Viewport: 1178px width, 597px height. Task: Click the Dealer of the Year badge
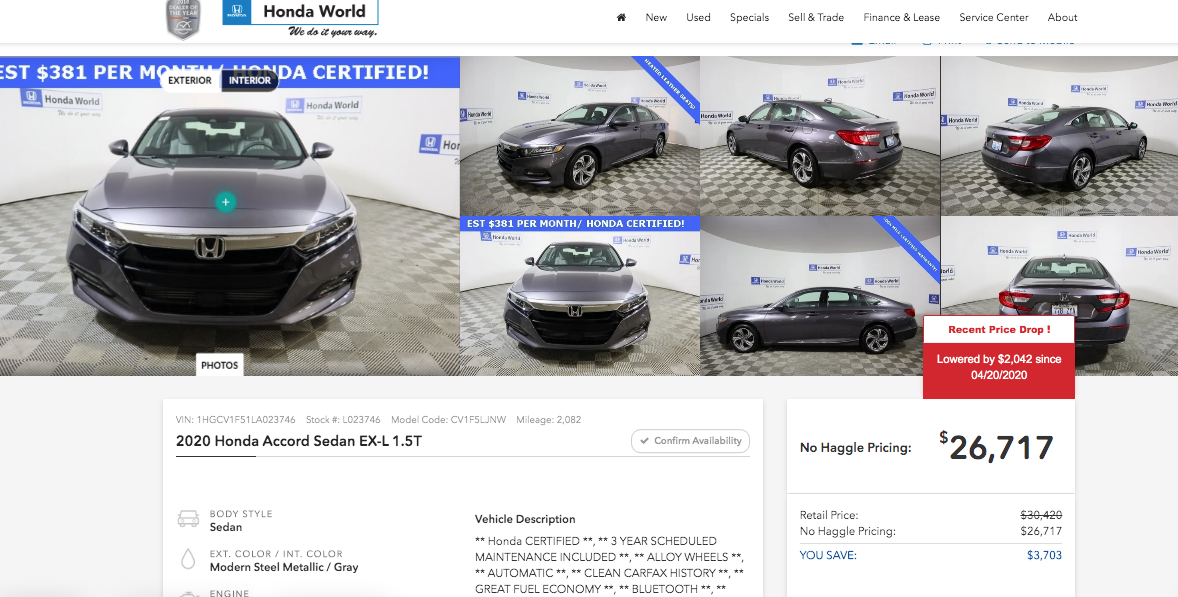[x=183, y=19]
